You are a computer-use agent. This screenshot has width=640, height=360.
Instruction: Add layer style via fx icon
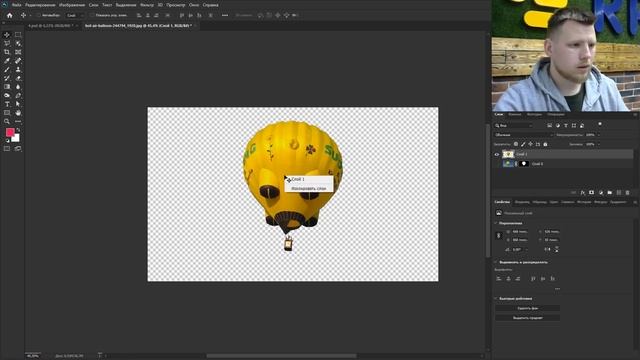pos(583,193)
